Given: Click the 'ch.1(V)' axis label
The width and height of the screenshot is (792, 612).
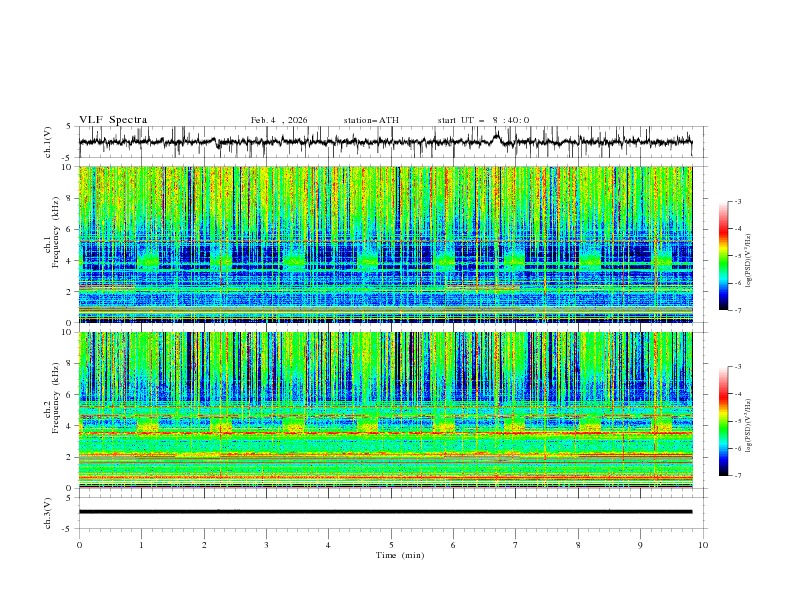Looking at the screenshot, I should 48,142.
